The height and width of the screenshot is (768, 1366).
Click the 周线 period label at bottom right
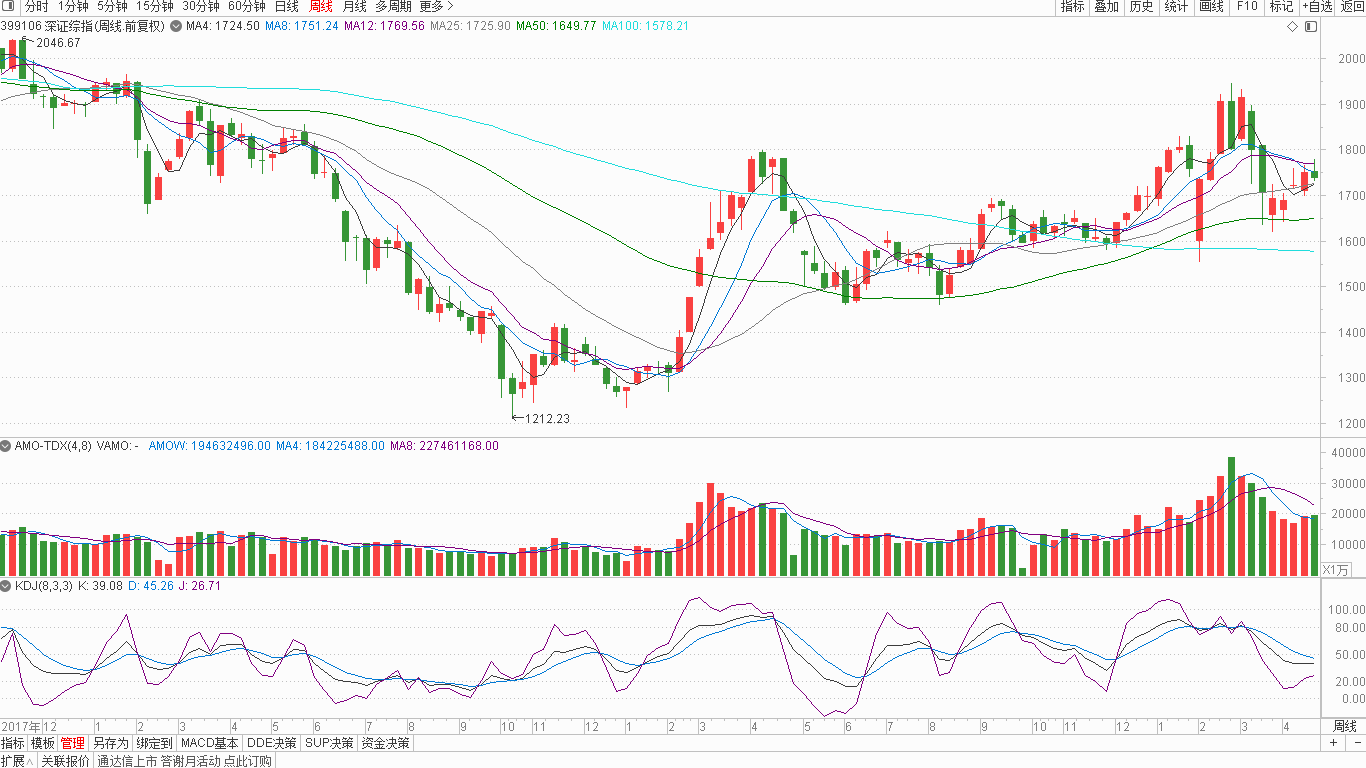[1345, 726]
